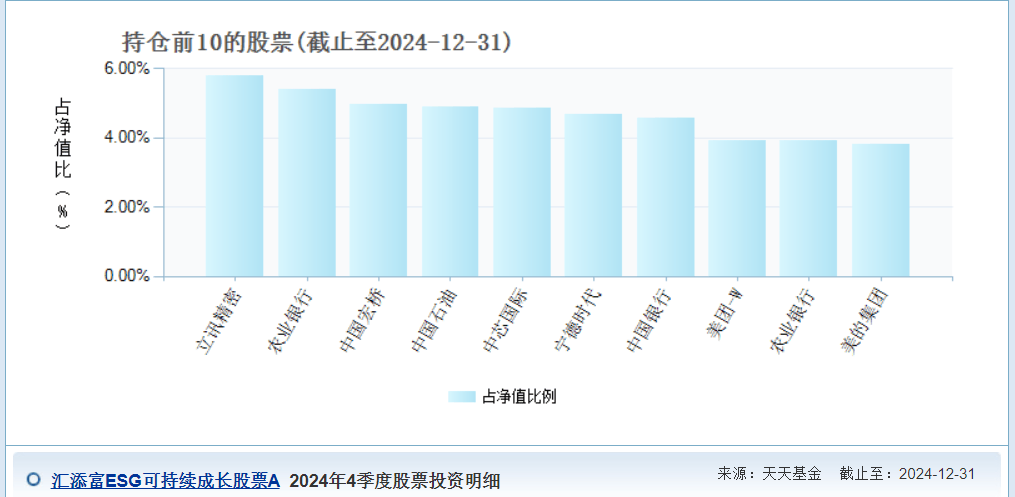Select the 中国宏桥 bar in the chart
The width and height of the screenshot is (1015, 497).
378,190
